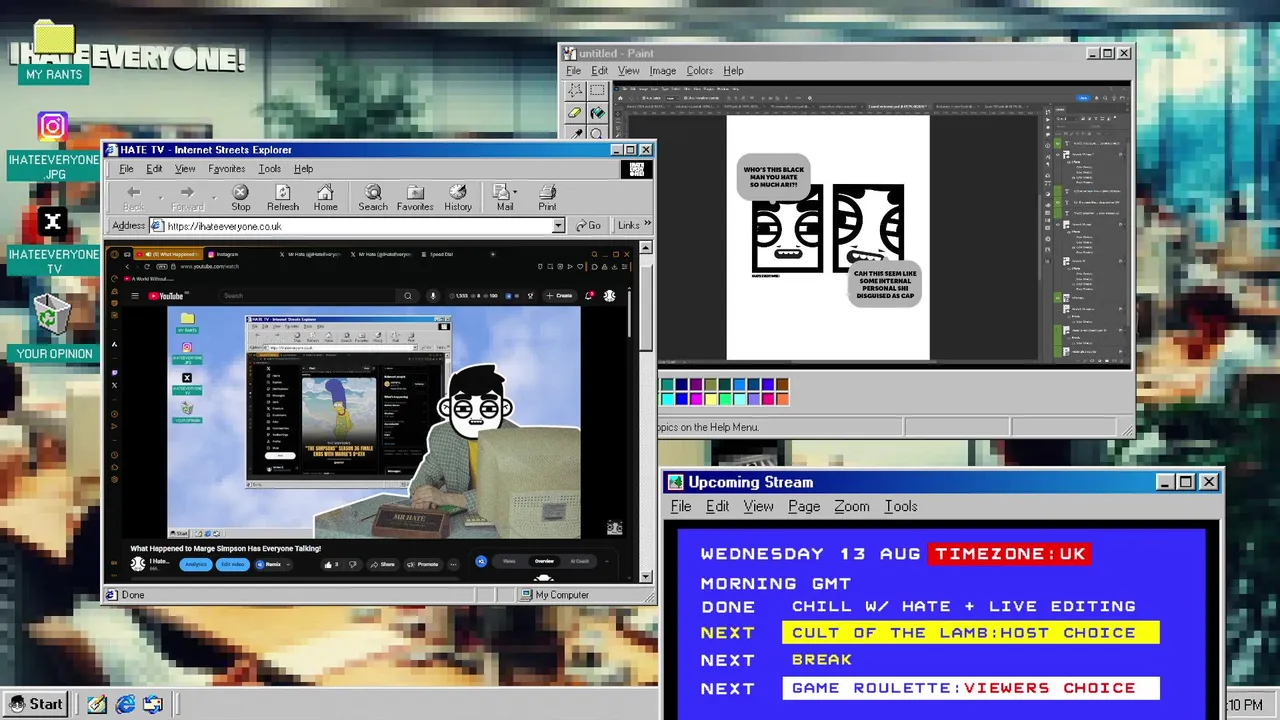The width and height of the screenshot is (1280, 720).
Task: Click the Start button on the taskbar
Action: 36,704
